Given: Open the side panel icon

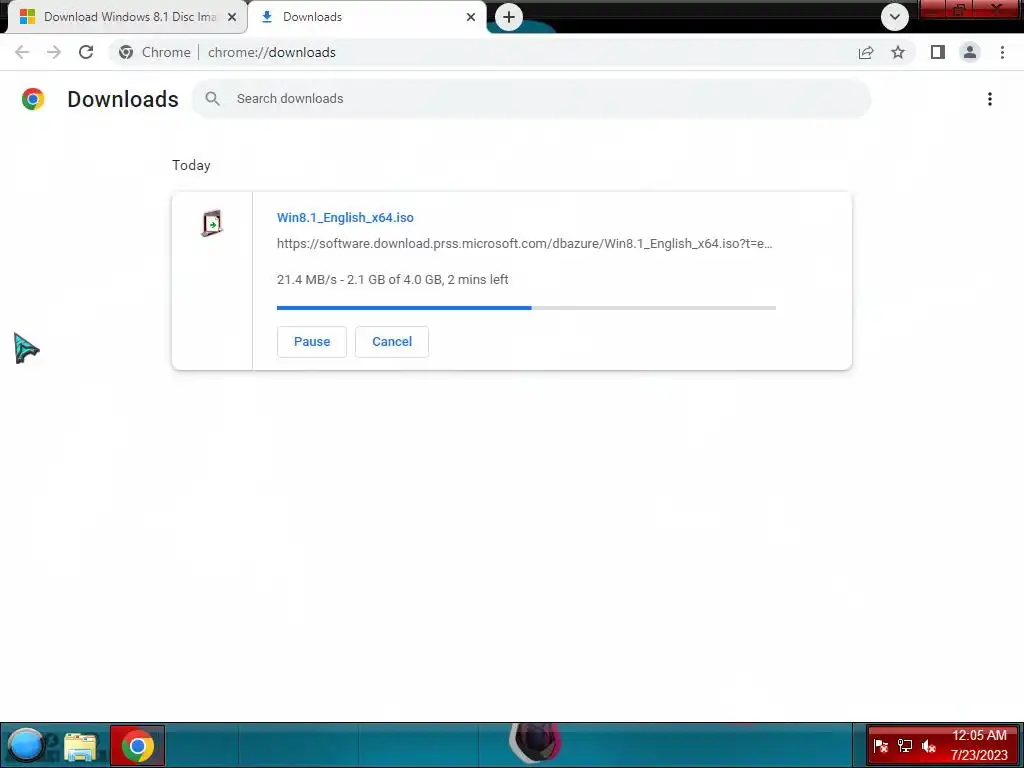Looking at the screenshot, I should click(938, 52).
